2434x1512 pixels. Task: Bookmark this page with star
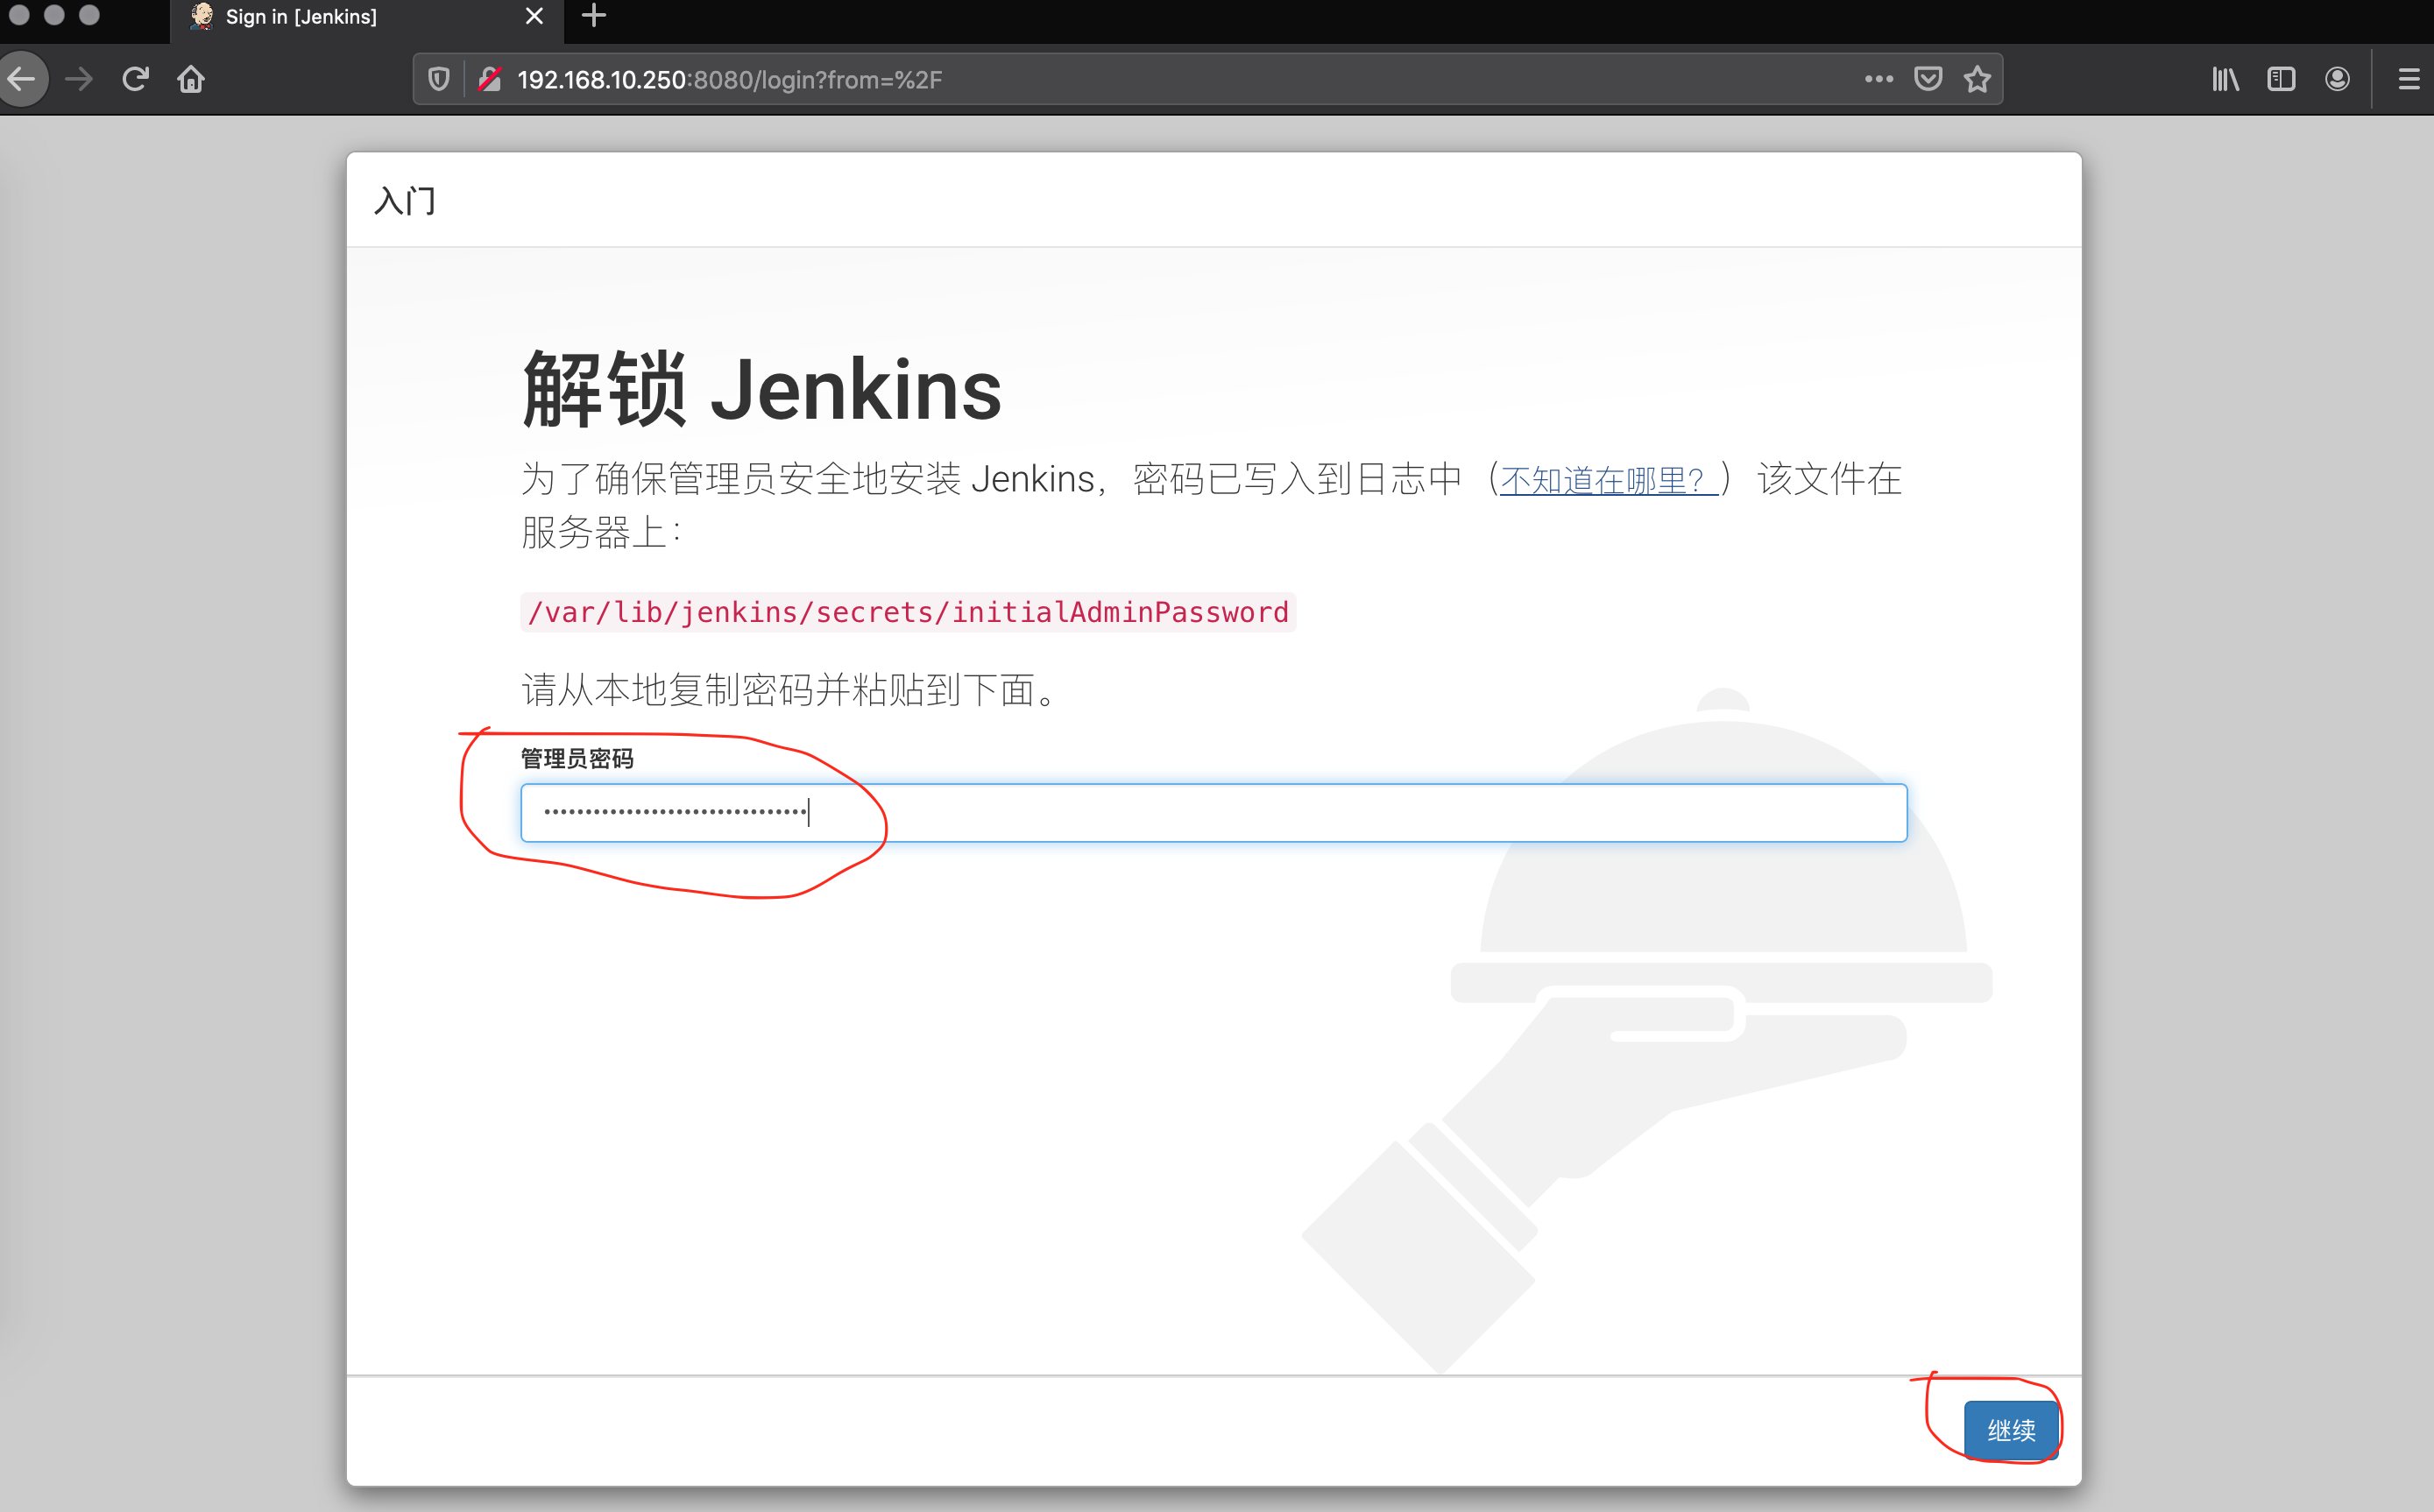[x=1977, y=79]
